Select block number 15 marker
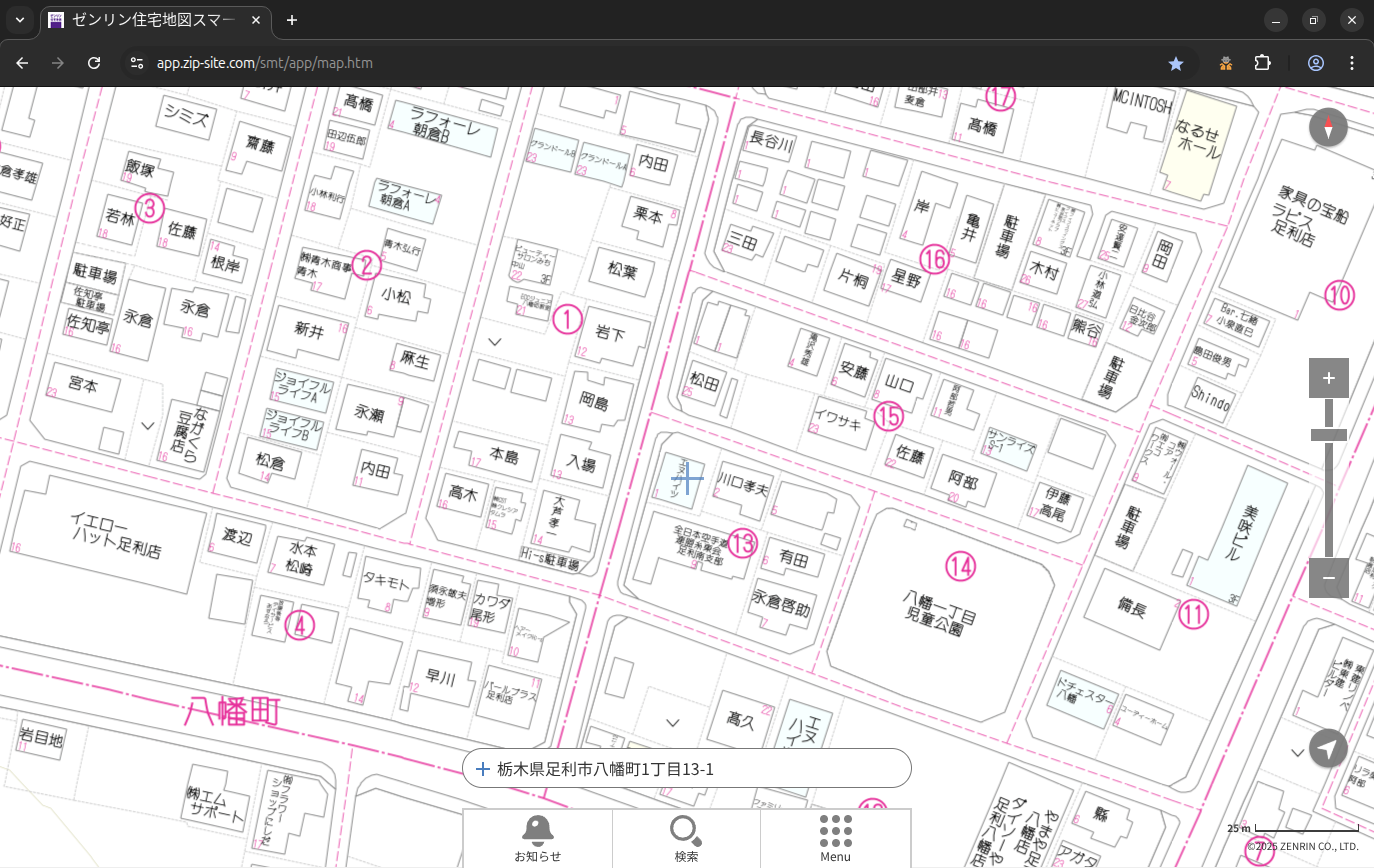 [x=888, y=415]
